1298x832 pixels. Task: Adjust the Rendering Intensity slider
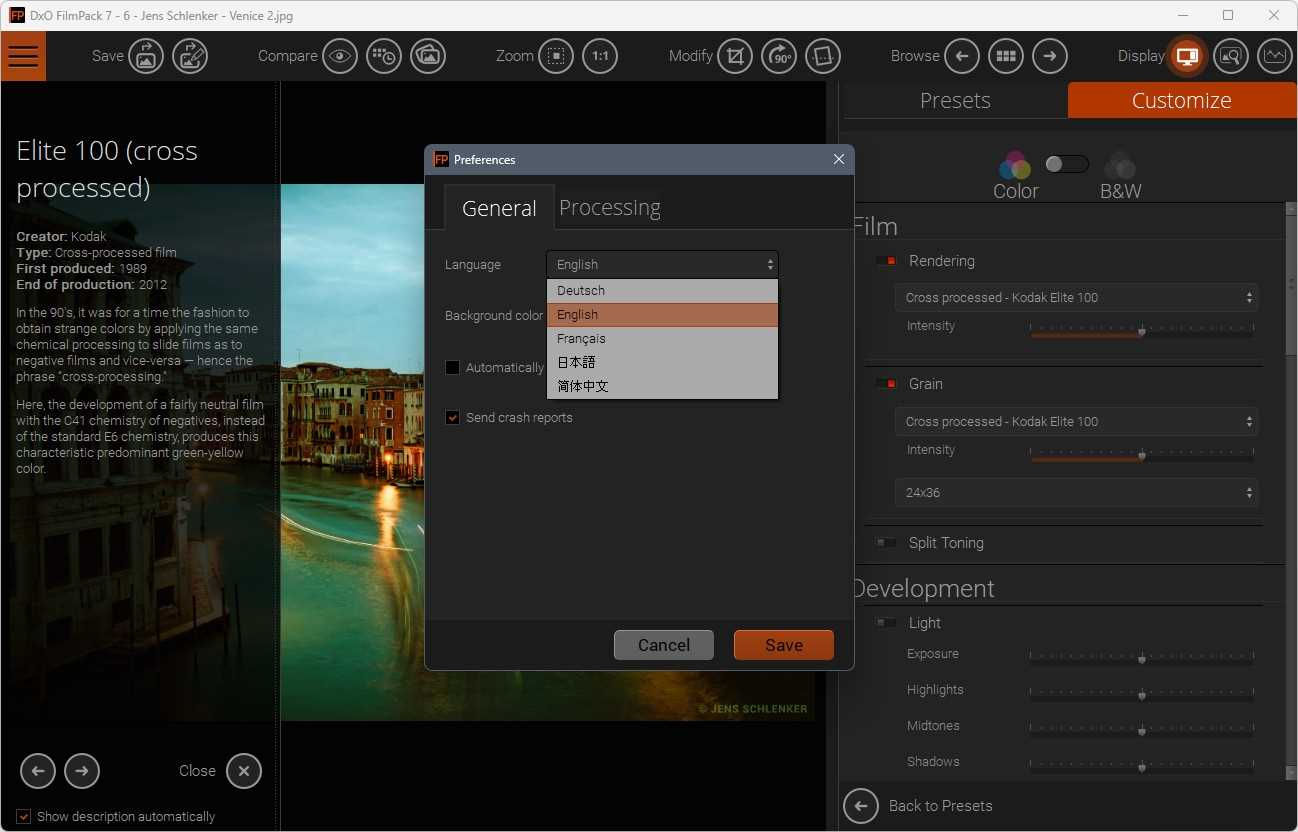(1142, 330)
